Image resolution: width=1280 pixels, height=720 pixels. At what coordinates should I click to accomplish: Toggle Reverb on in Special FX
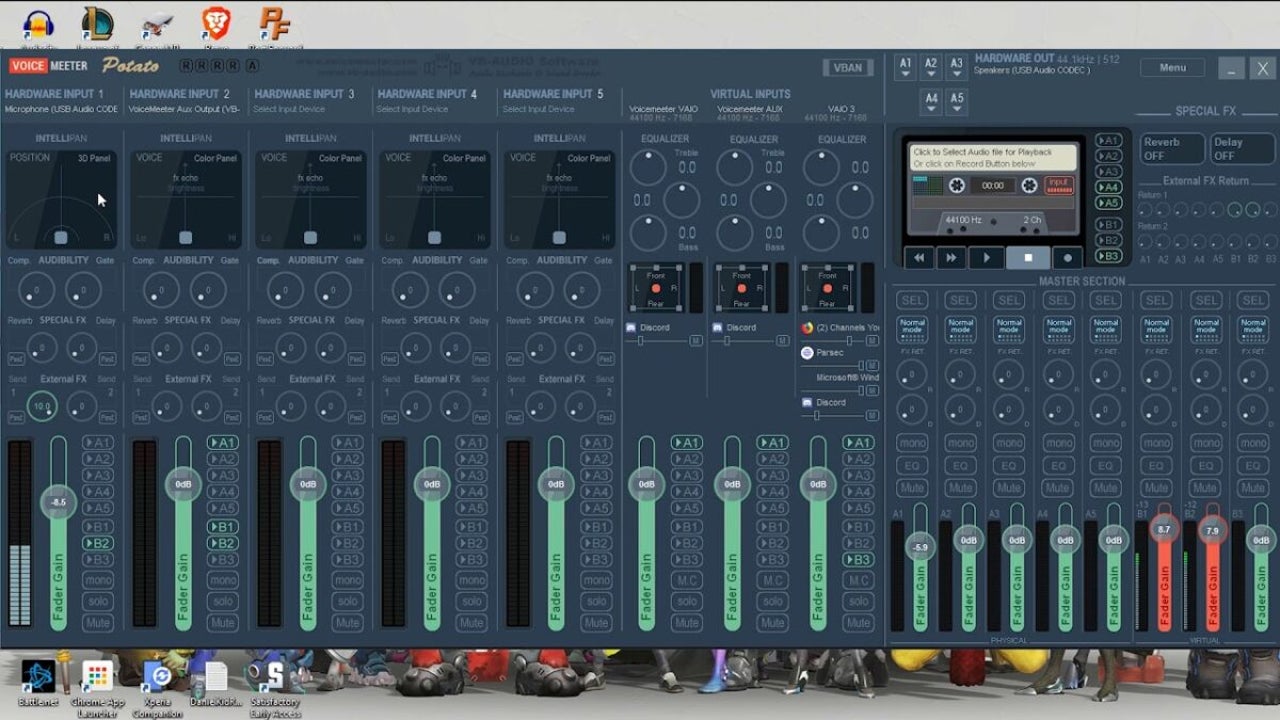pos(1171,146)
